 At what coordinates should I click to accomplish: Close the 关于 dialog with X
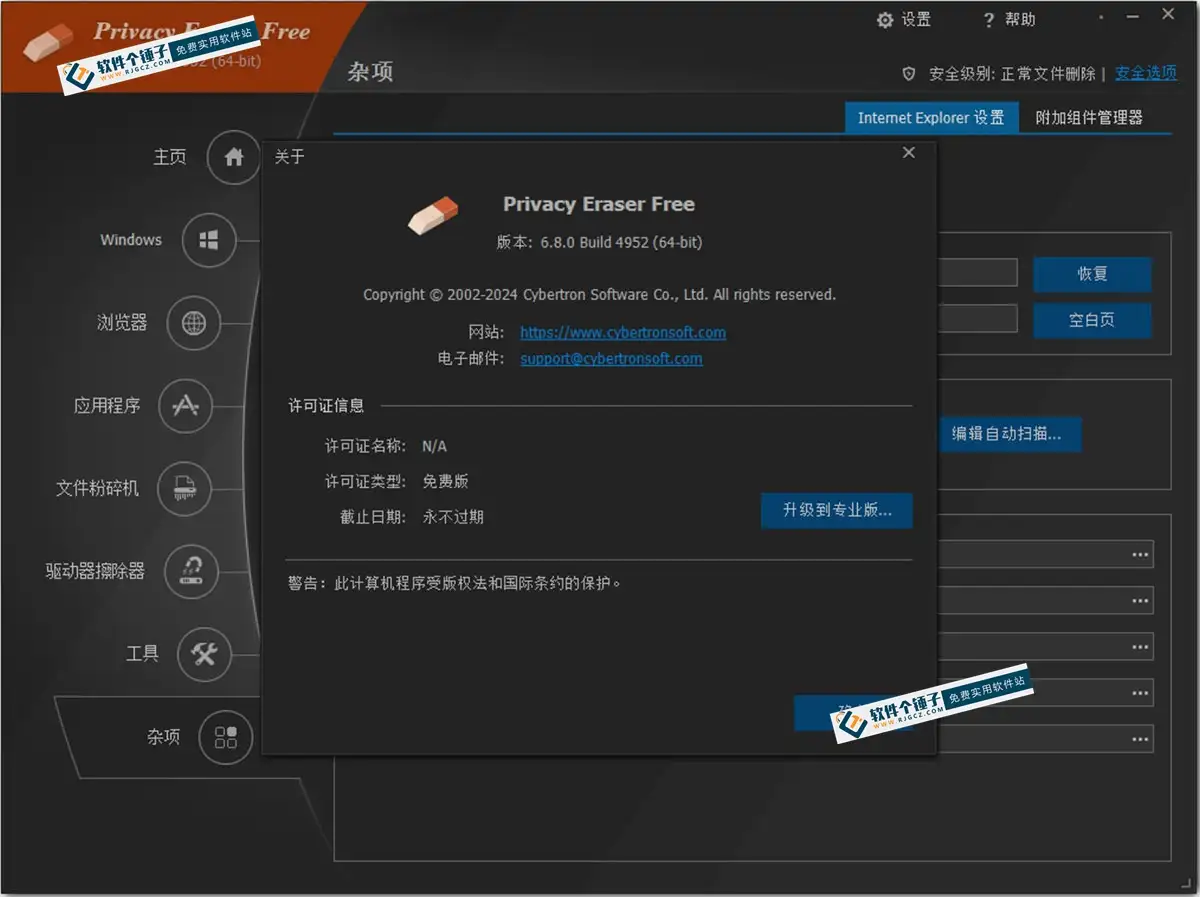[908, 153]
